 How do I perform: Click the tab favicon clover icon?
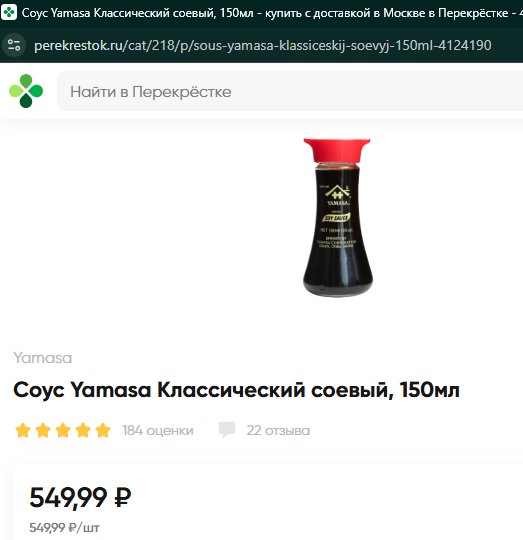pos(9,12)
